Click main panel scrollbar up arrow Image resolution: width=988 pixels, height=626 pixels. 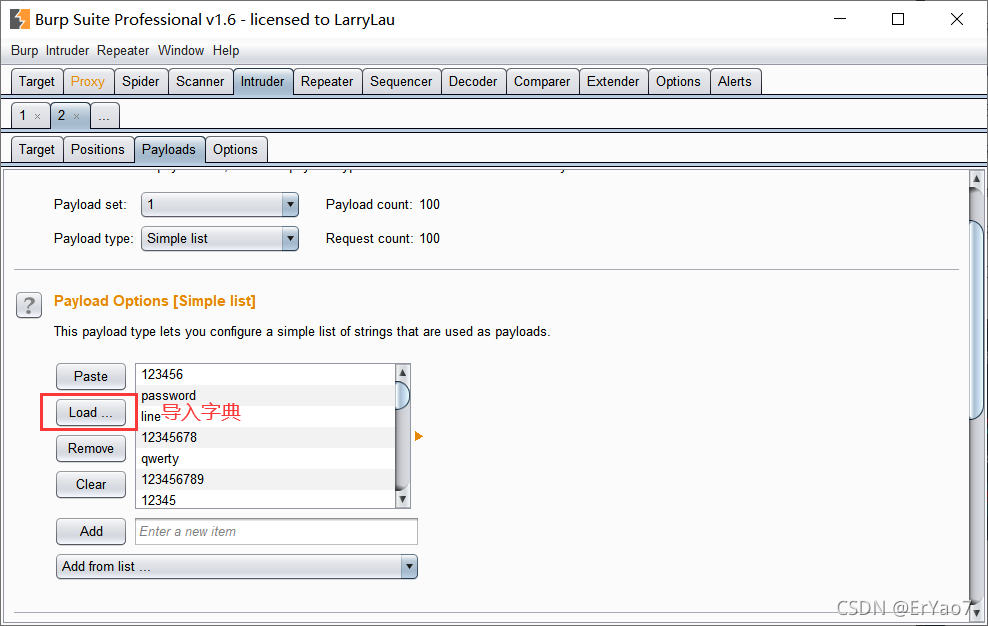977,179
